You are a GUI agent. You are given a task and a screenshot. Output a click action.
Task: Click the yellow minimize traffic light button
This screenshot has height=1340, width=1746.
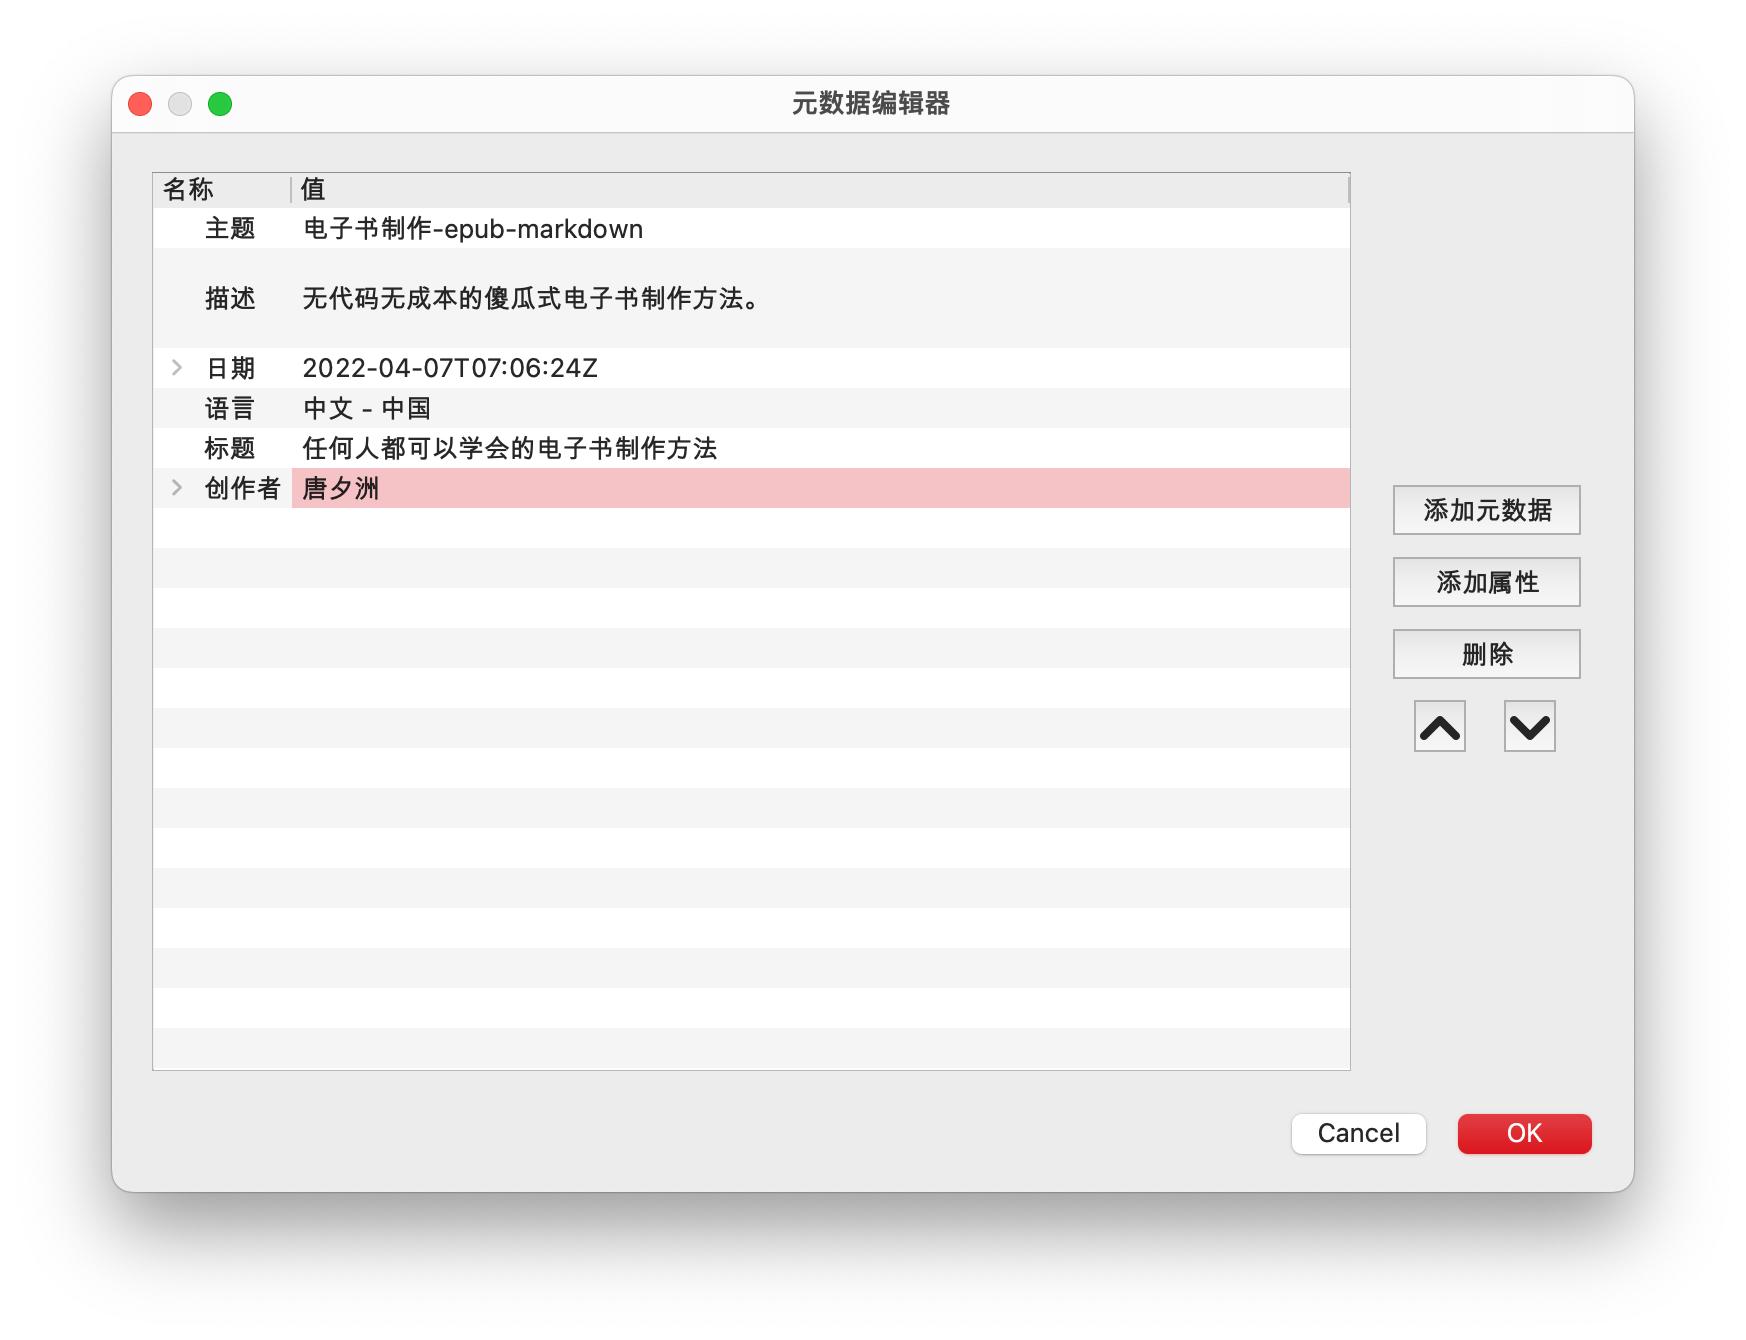[180, 103]
